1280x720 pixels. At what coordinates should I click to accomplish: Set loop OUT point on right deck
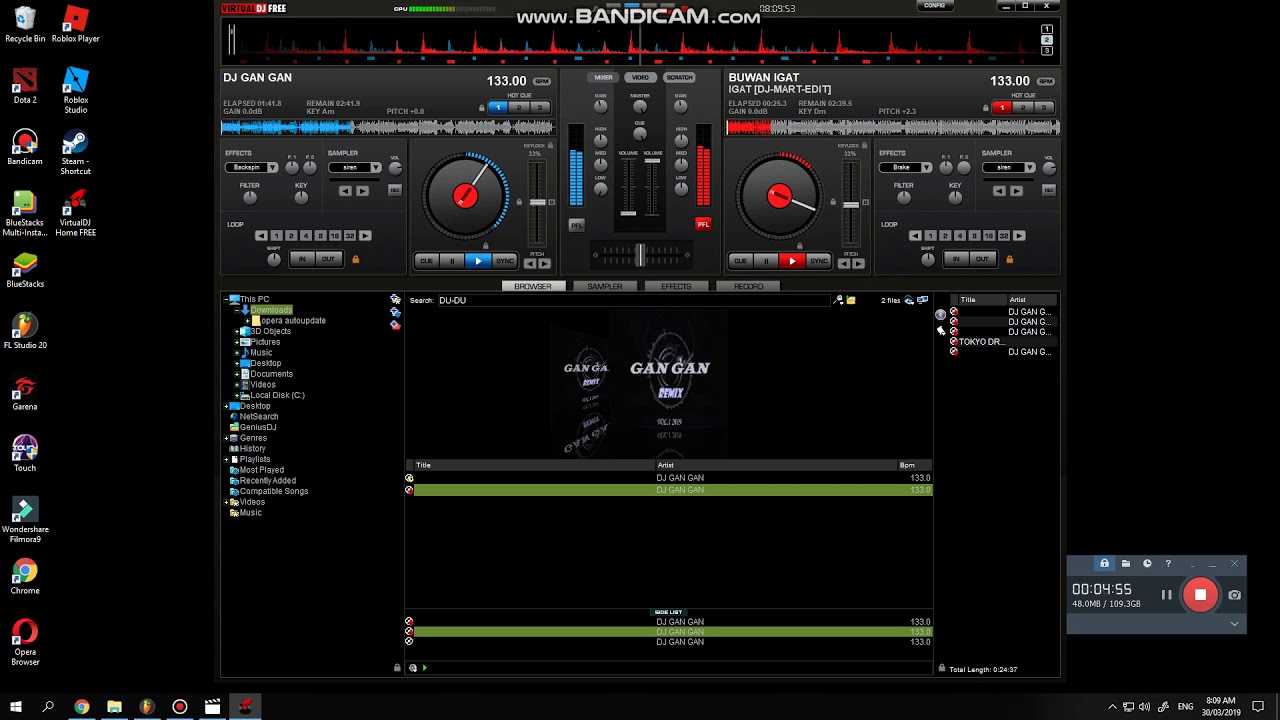tap(981, 259)
